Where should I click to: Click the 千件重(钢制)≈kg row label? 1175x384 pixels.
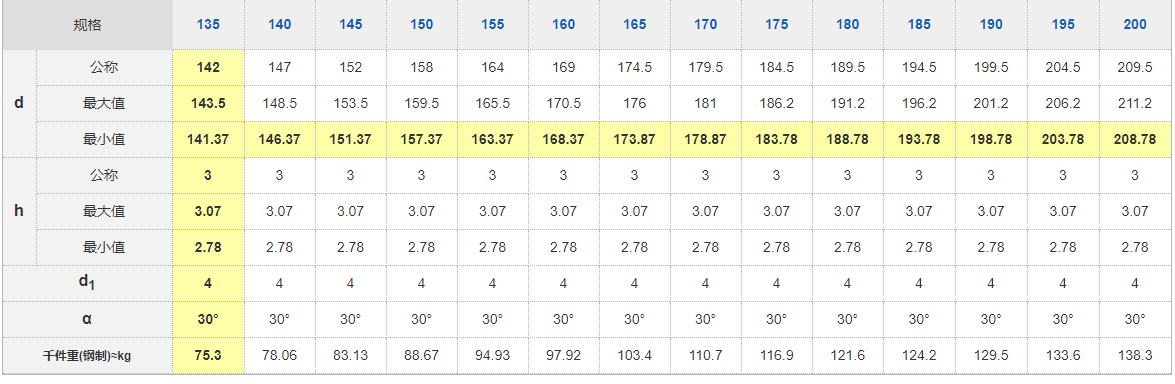87,356
